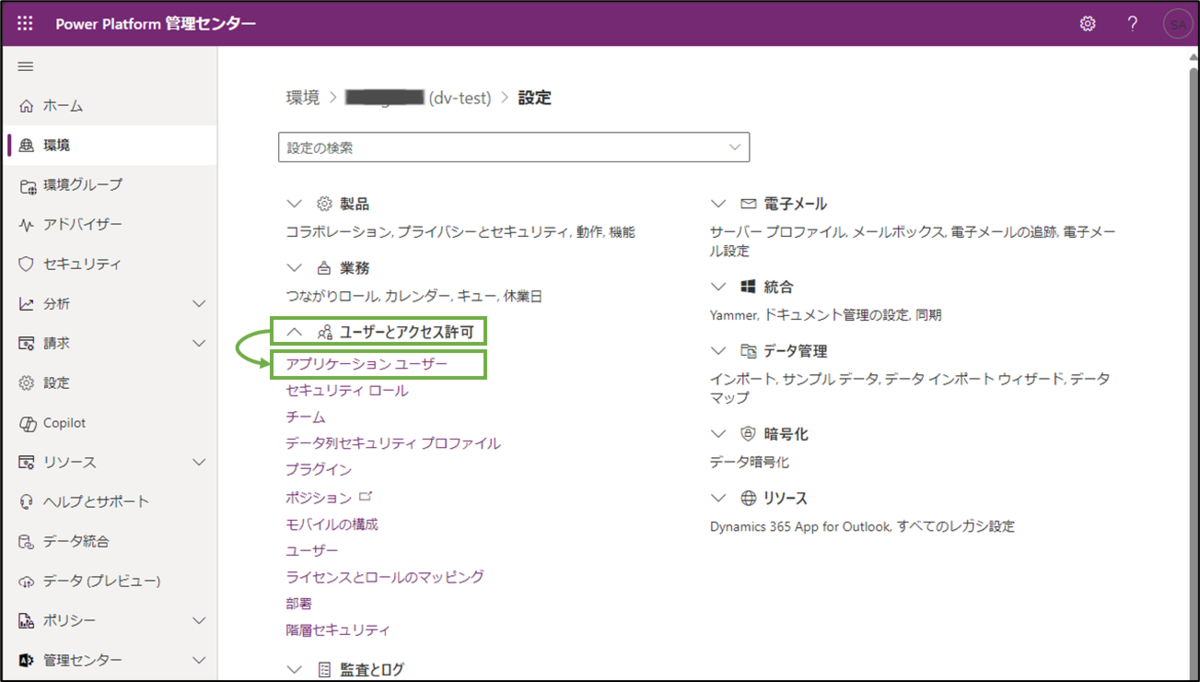Click the ホーム house icon

click(27, 106)
